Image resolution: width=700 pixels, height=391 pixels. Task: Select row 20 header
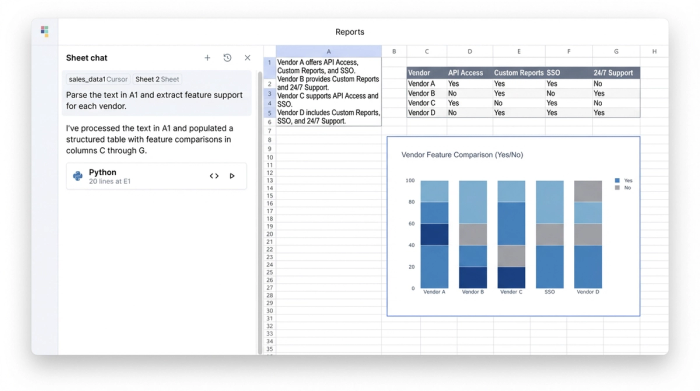tap(270, 234)
